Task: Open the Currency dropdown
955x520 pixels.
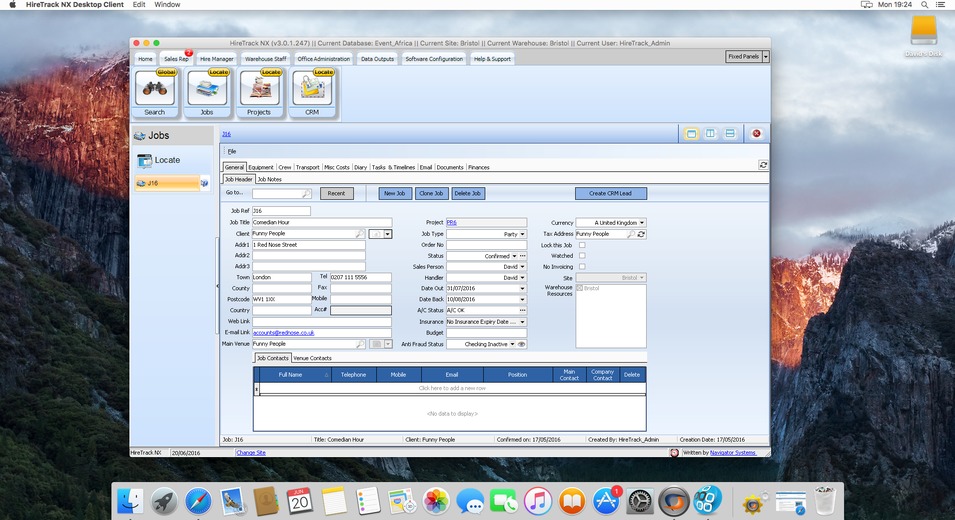Action: click(x=641, y=223)
